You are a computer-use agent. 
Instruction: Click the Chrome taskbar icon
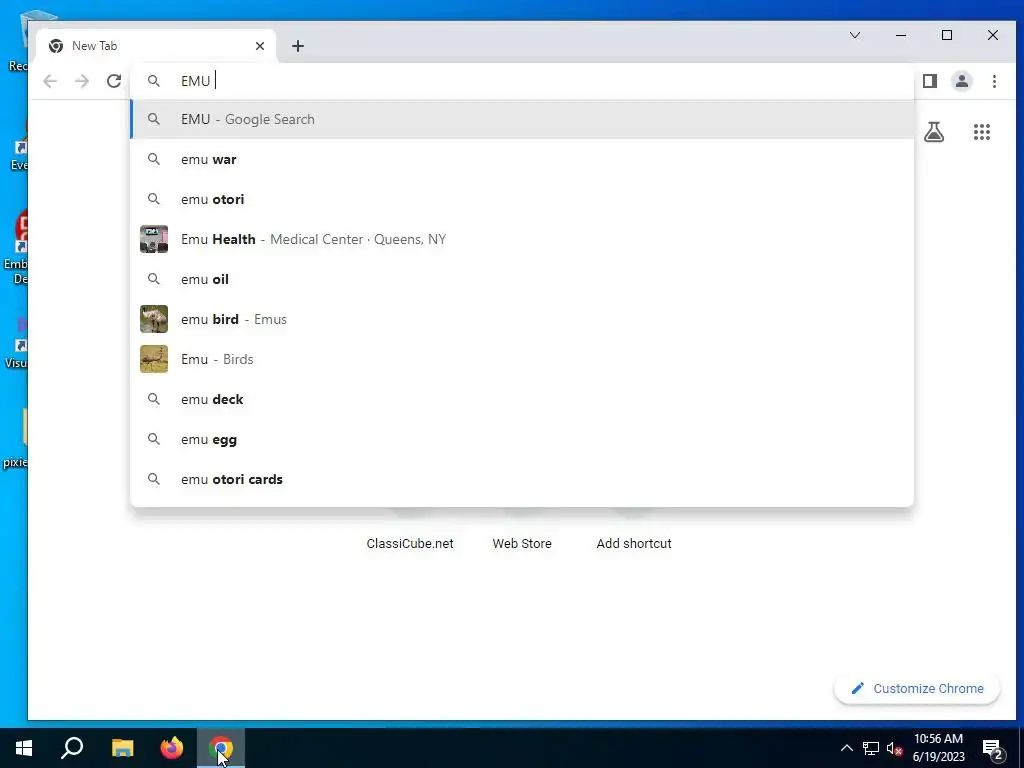pos(221,748)
